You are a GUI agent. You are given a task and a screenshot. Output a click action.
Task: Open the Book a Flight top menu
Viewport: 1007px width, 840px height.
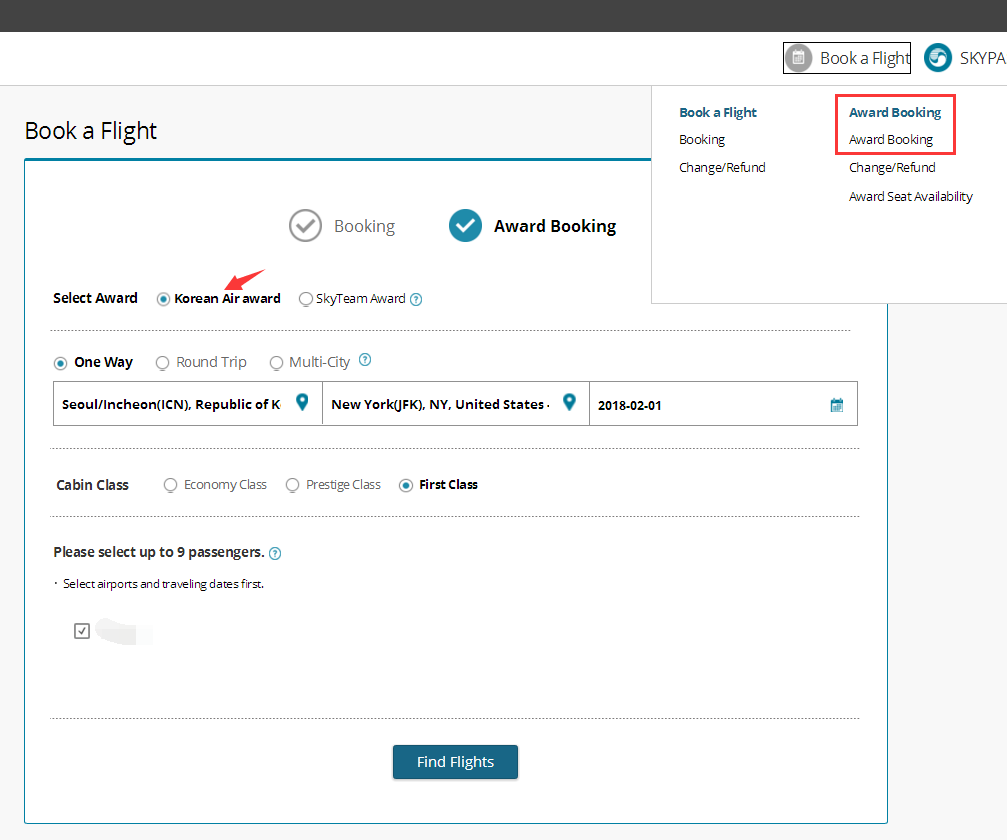(x=846, y=58)
